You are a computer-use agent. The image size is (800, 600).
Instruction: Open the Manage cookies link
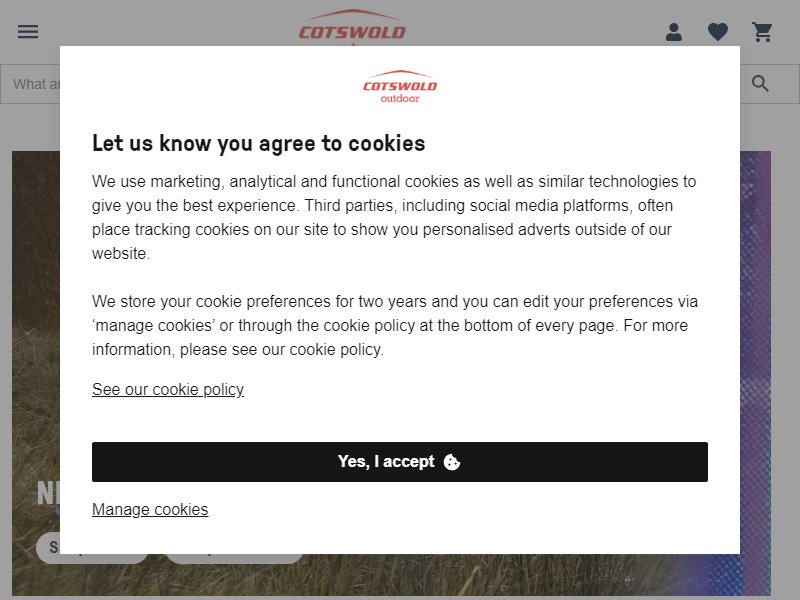coord(150,509)
